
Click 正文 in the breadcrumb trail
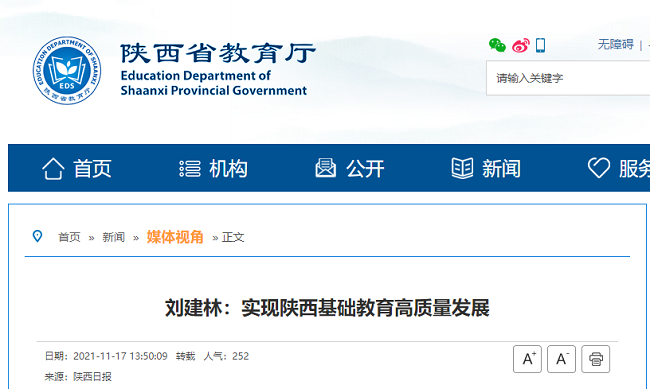pyautogui.click(x=233, y=237)
